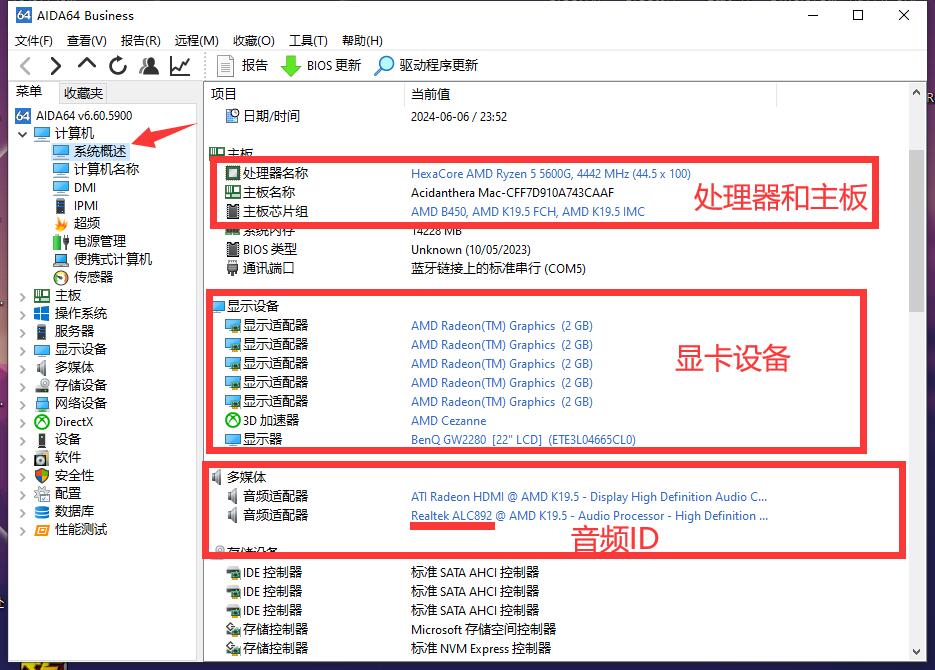935x670 pixels.
Task: Click the 软件 tree item icon
Action: [42, 458]
